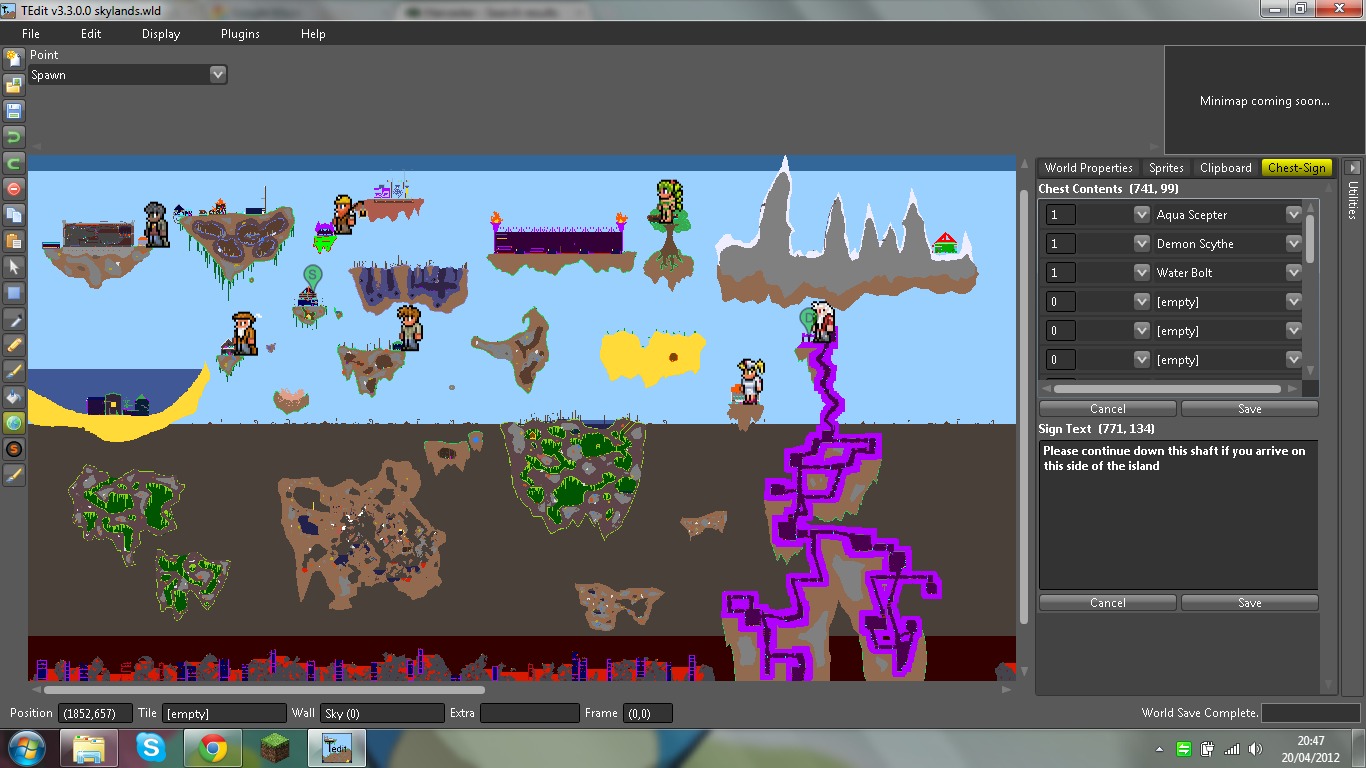Click the green Undo arrow icon

pyautogui.click(x=14, y=136)
